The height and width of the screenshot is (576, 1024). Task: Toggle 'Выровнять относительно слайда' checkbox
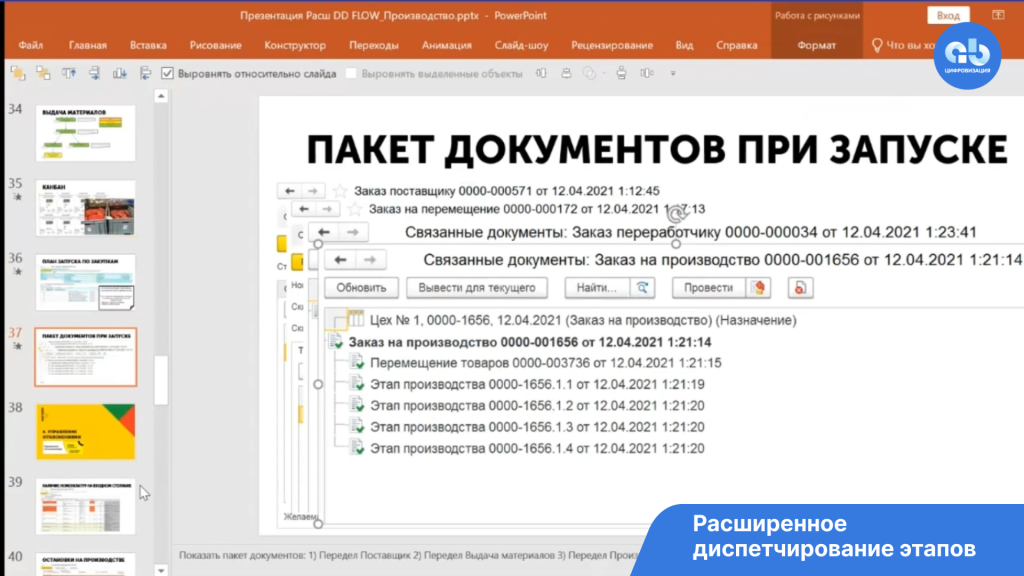[167, 73]
